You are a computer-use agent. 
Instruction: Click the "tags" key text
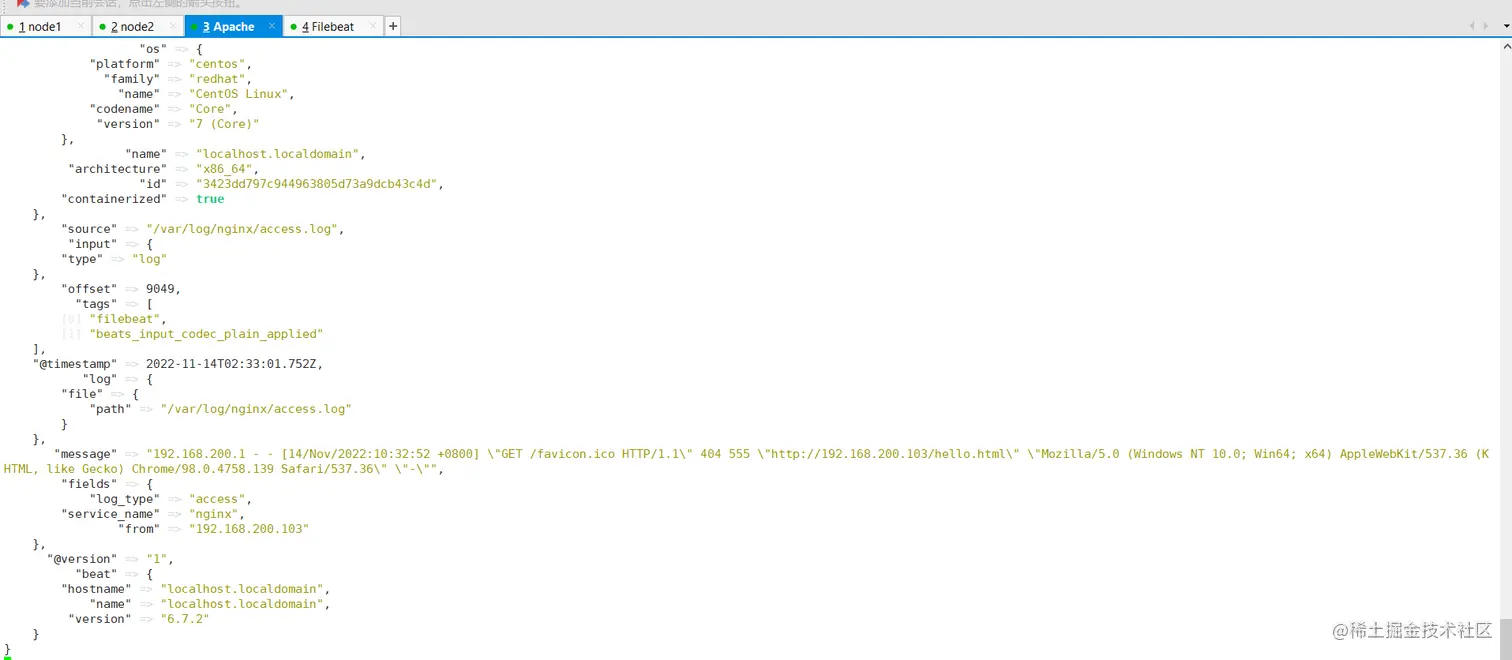pos(97,304)
